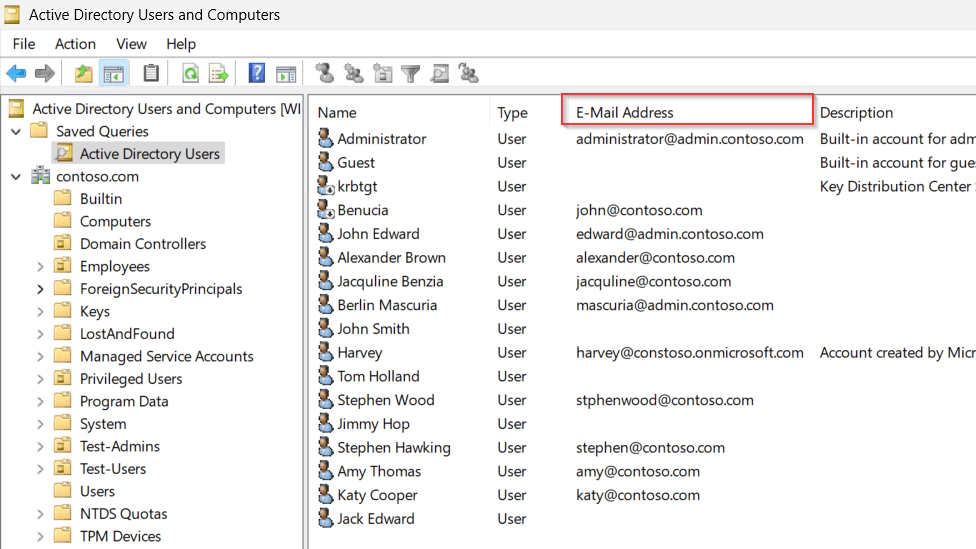The height and width of the screenshot is (549, 976).
Task: Collapse the contoso.com domain node
Action: click(x=16, y=176)
